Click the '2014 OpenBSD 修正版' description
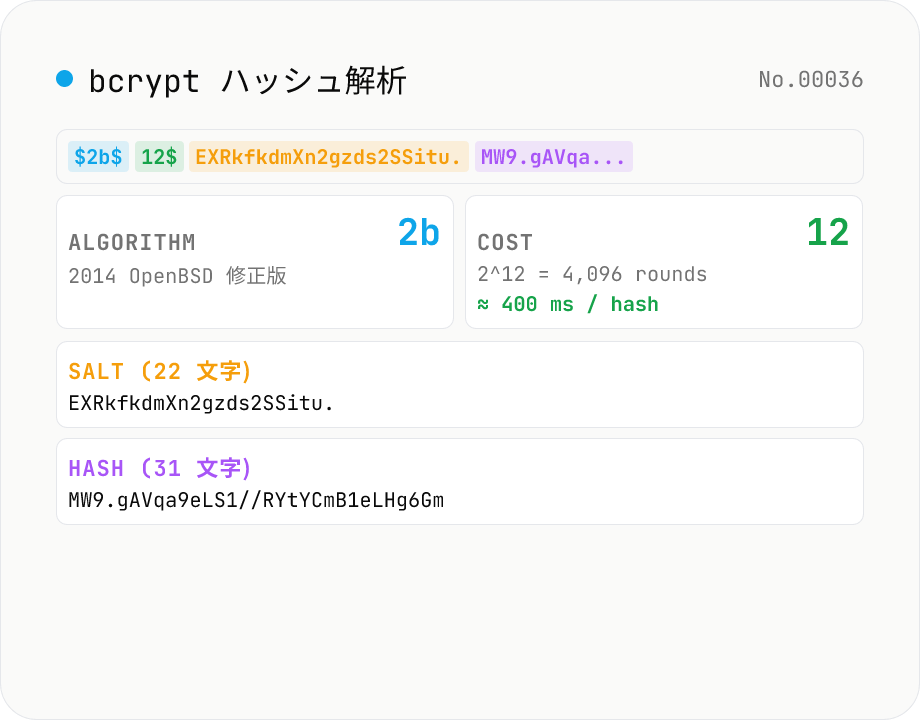The width and height of the screenshot is (920, 720). (x=177, y=276)
